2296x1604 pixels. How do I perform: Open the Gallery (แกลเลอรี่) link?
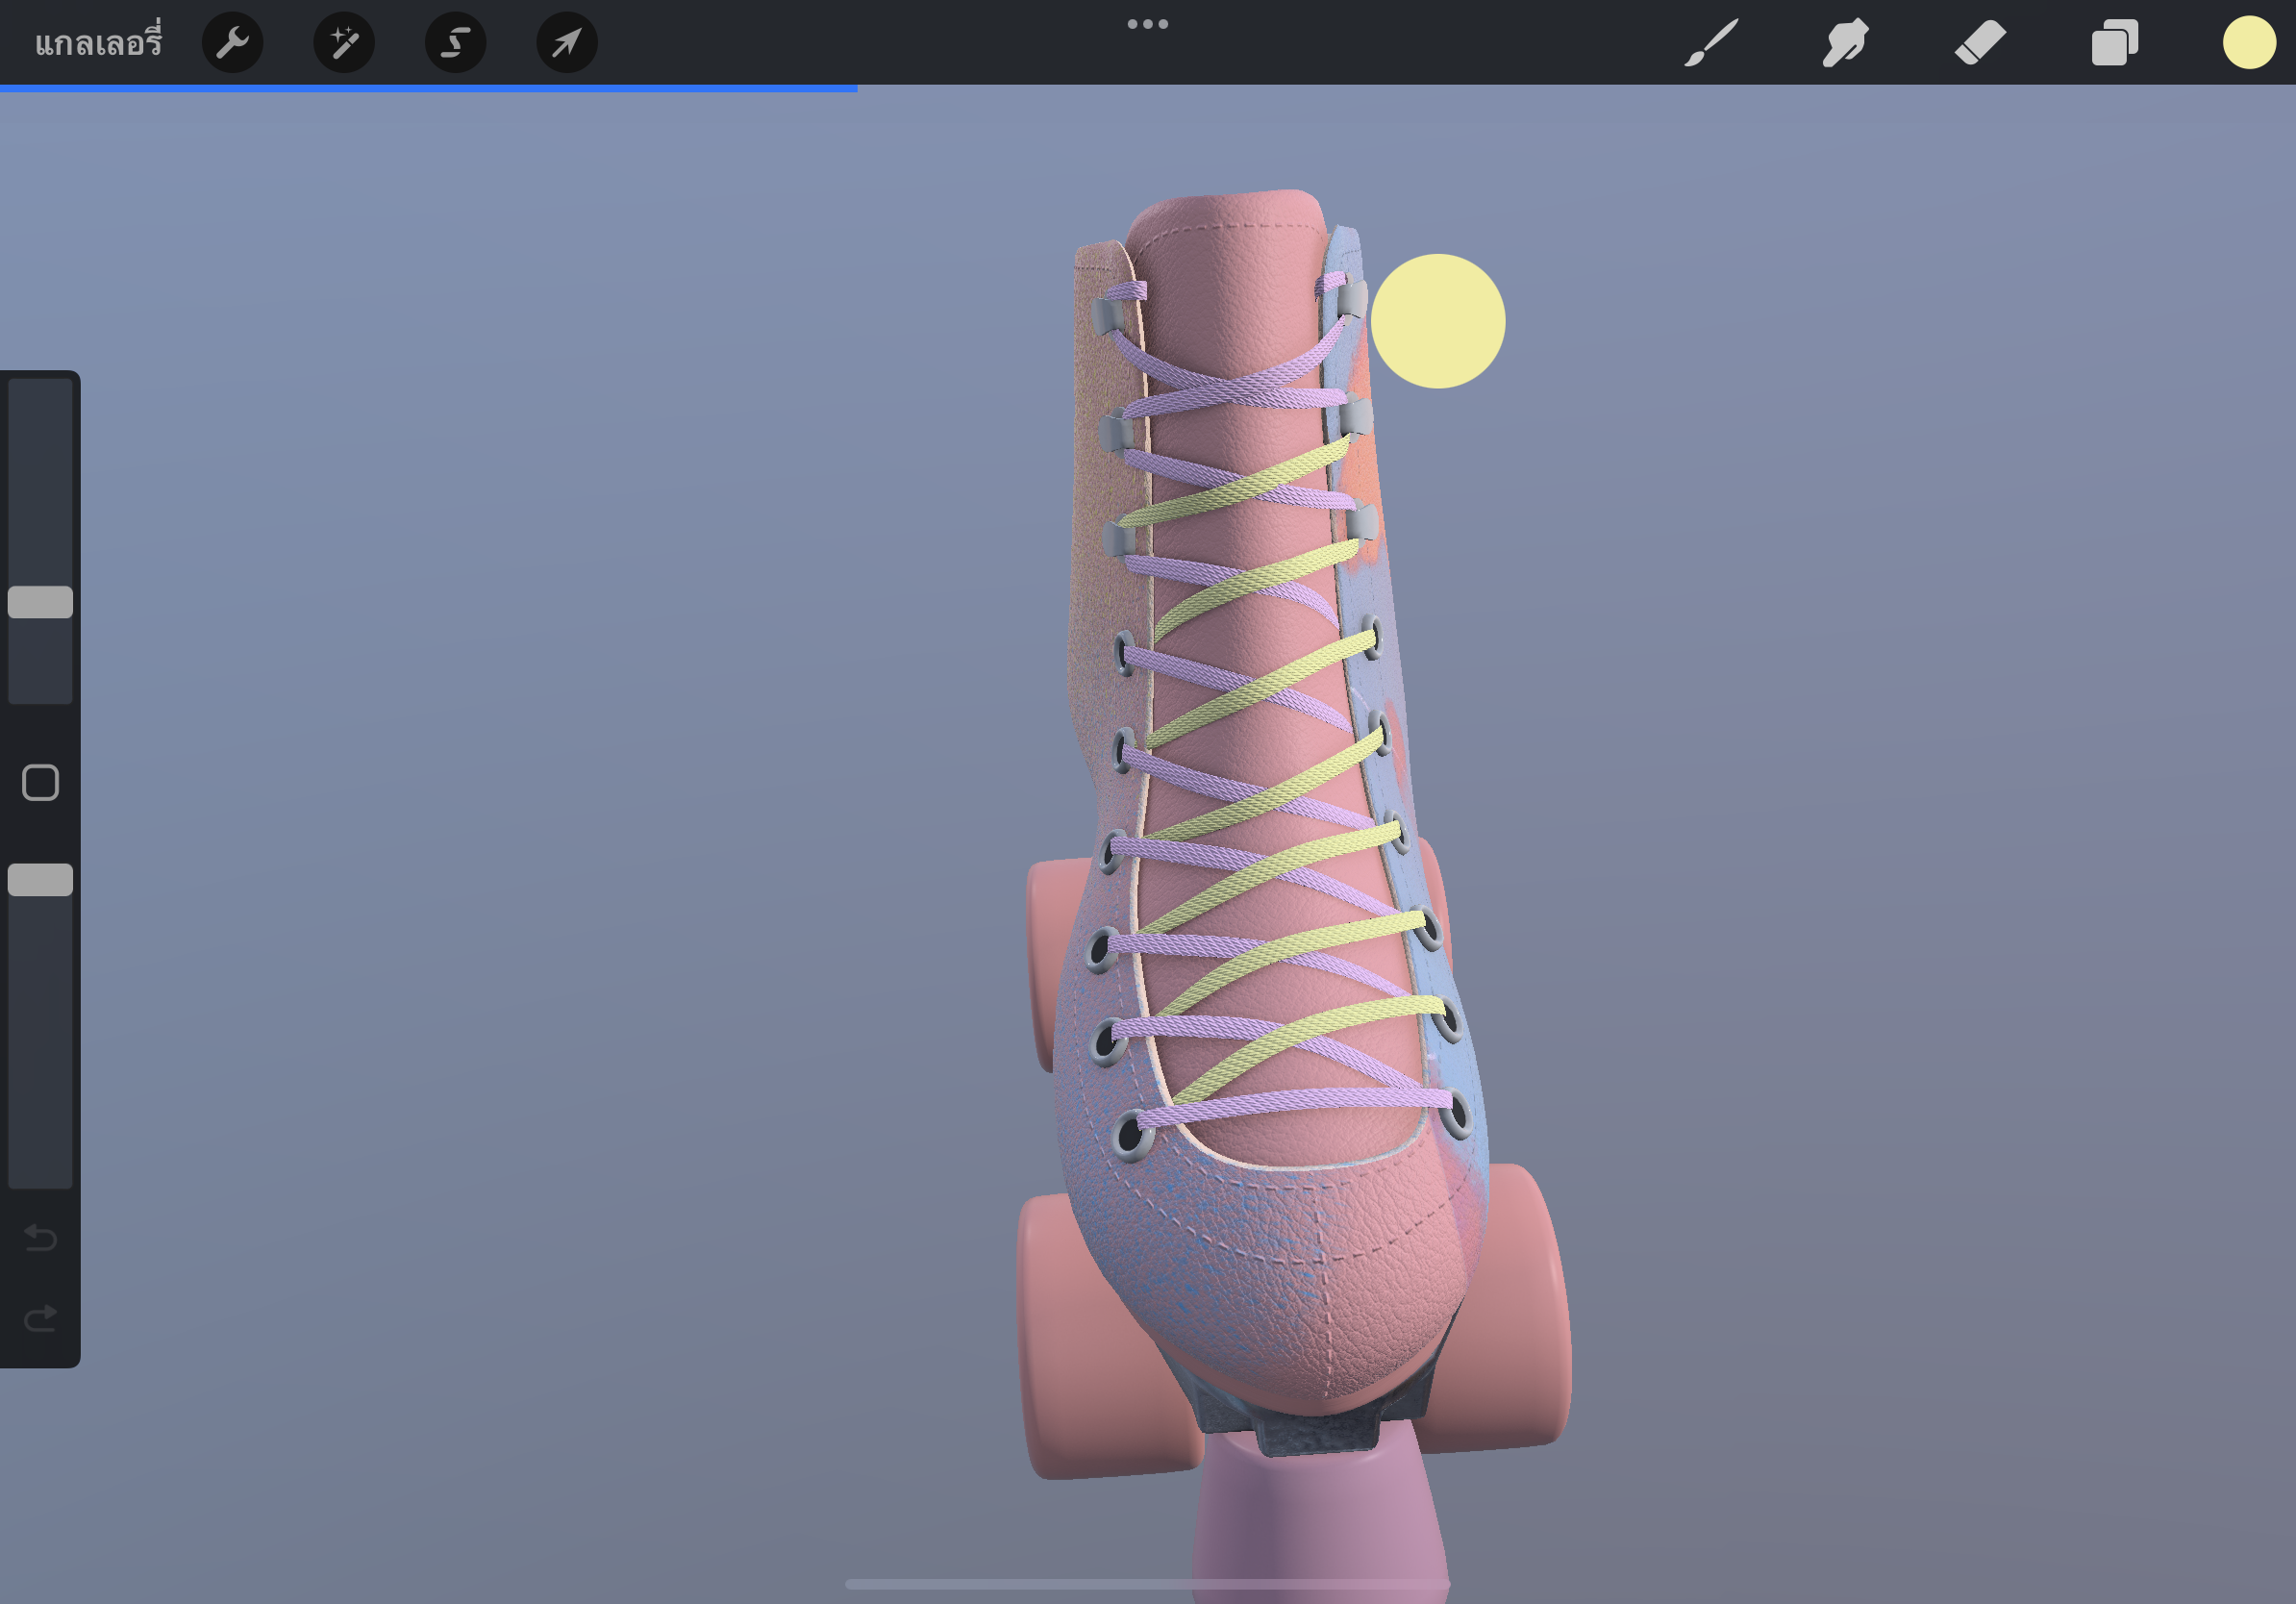click(98, 43)
